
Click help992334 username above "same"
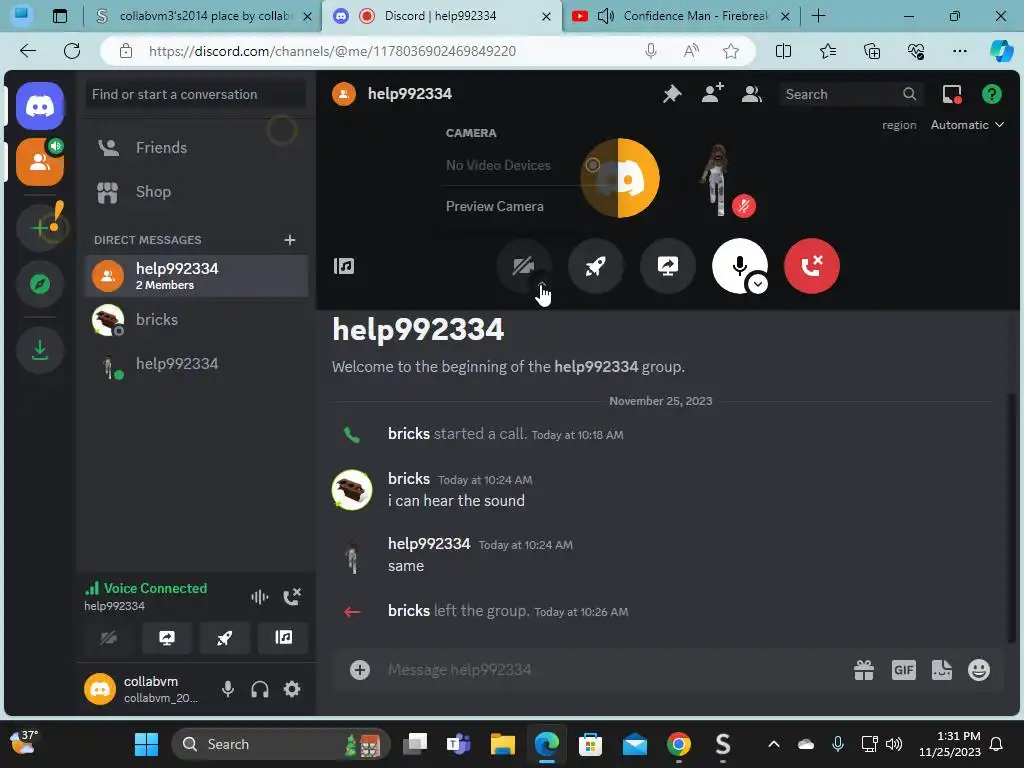click(x=429, y=544)
